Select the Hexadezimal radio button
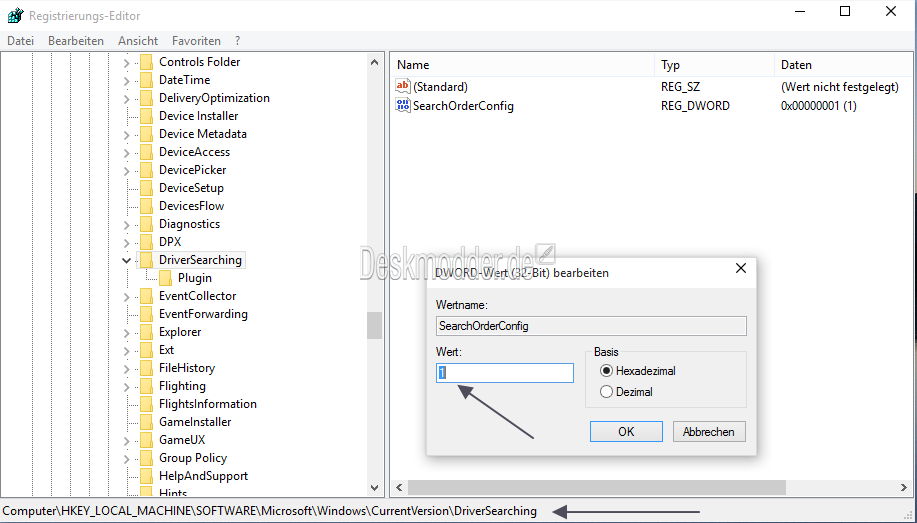Viewport: 917px width, 523px height. 606,371
